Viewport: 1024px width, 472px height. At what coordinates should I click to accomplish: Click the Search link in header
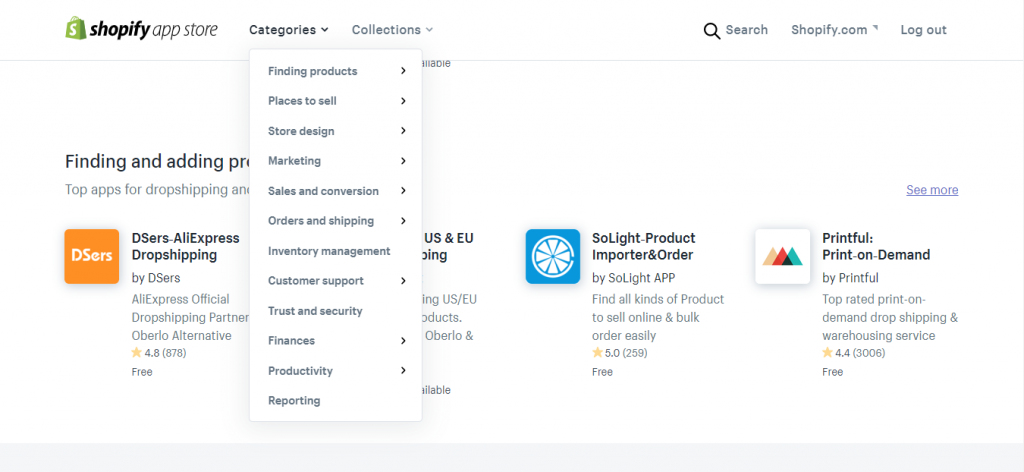point(746,30)
